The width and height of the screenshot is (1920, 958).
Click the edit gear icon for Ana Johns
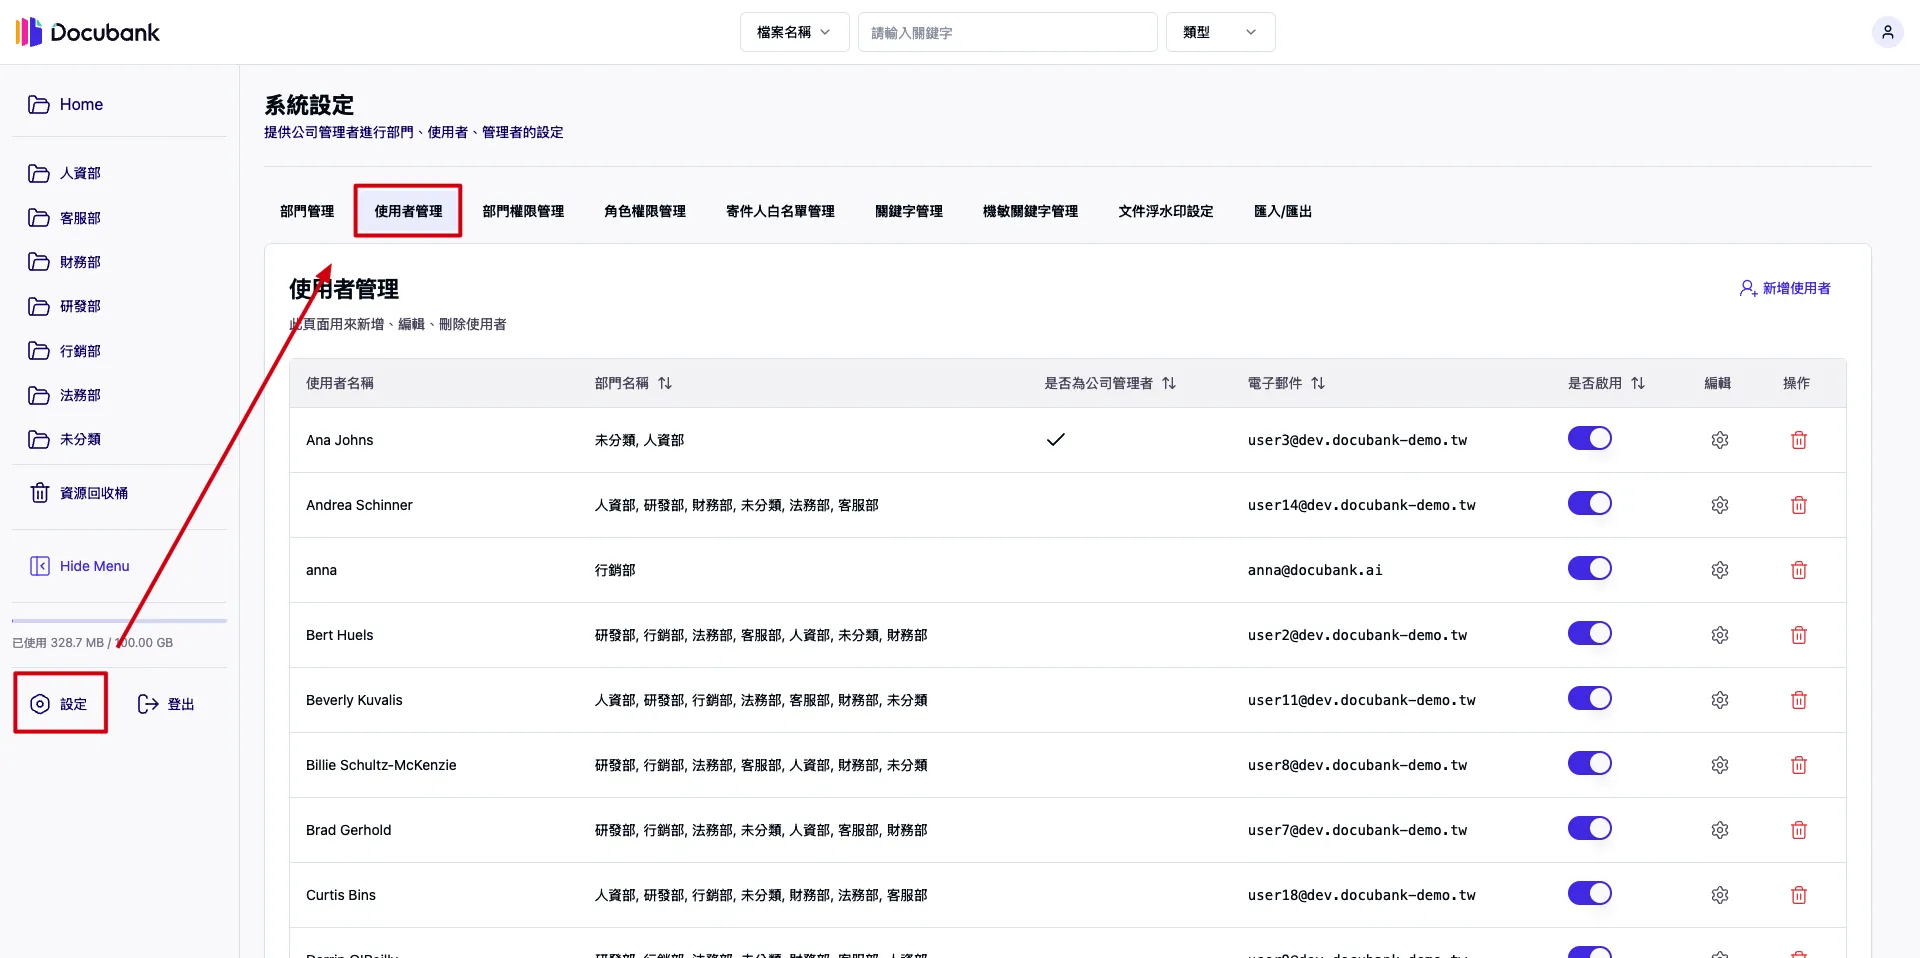[x=1719, y=440]
